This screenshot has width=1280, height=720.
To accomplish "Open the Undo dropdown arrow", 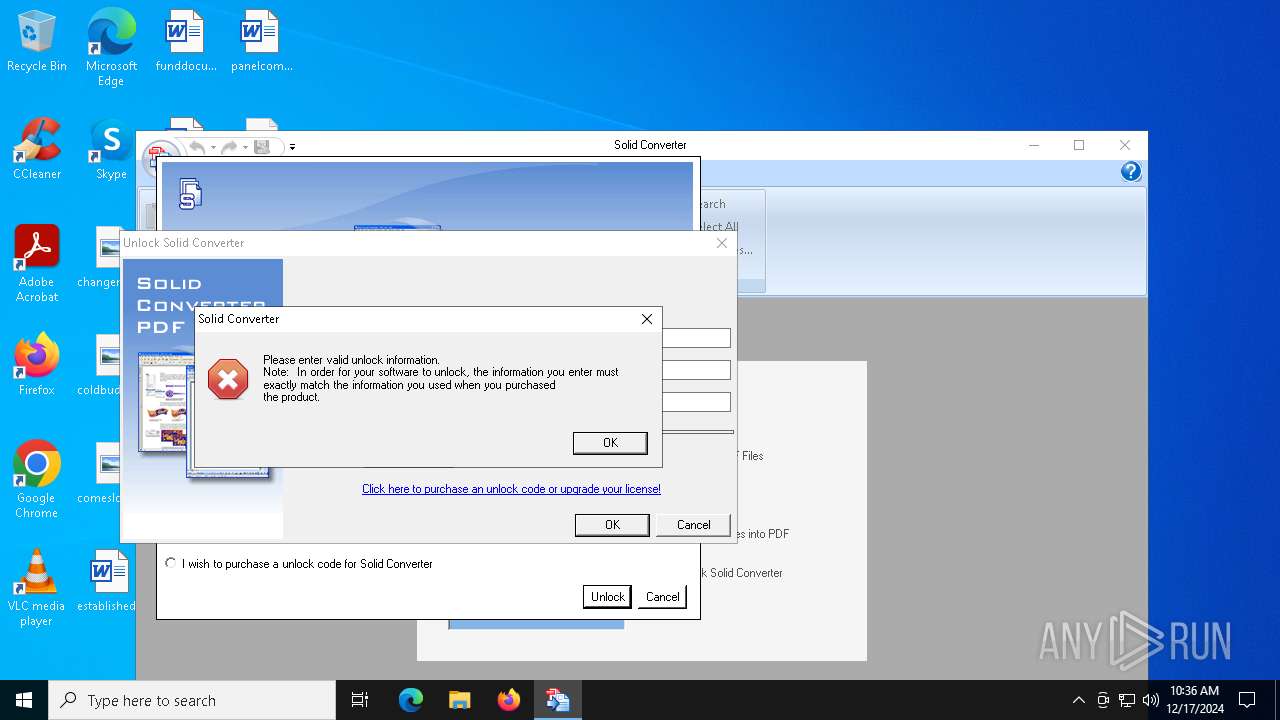I will click(x=212, y=148).
